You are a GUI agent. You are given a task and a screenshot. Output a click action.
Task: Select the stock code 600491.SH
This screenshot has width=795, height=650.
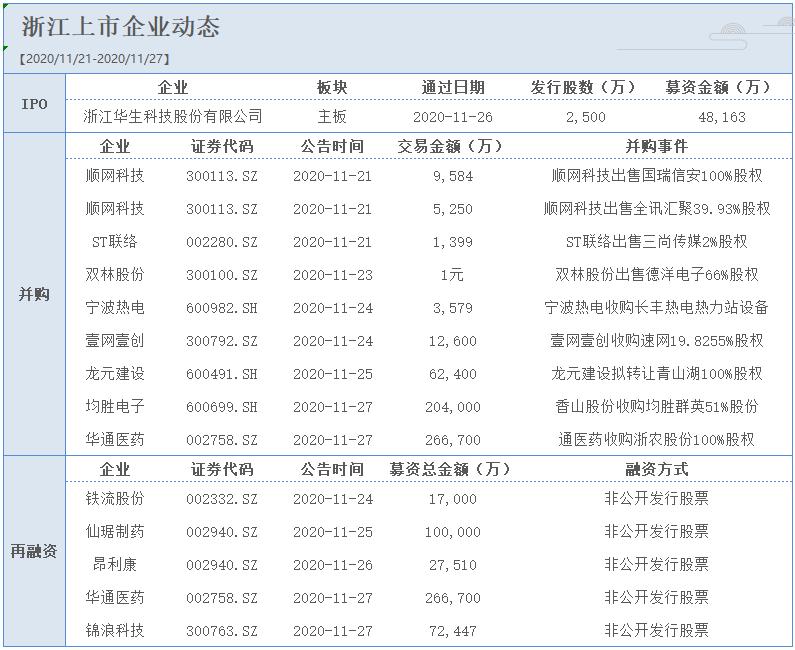tap(222, 374)
